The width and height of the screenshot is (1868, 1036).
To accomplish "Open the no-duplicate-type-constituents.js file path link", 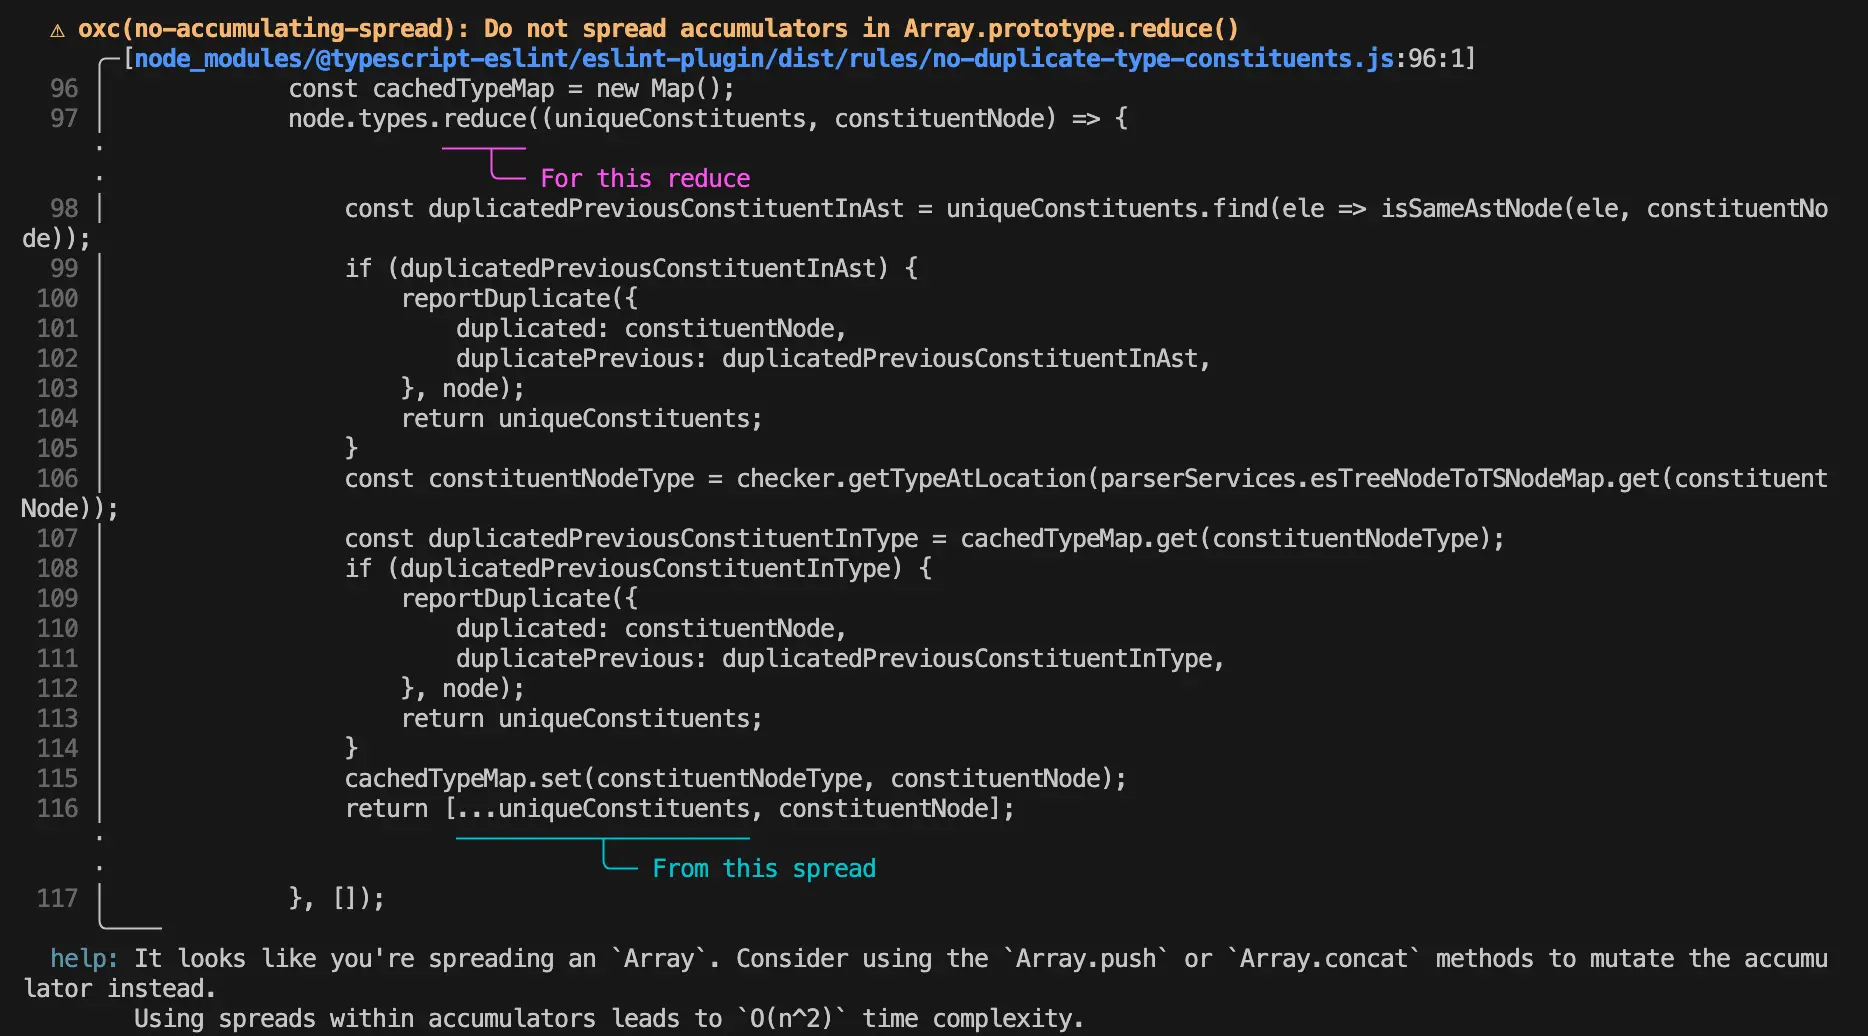I will tap(764, 59).
